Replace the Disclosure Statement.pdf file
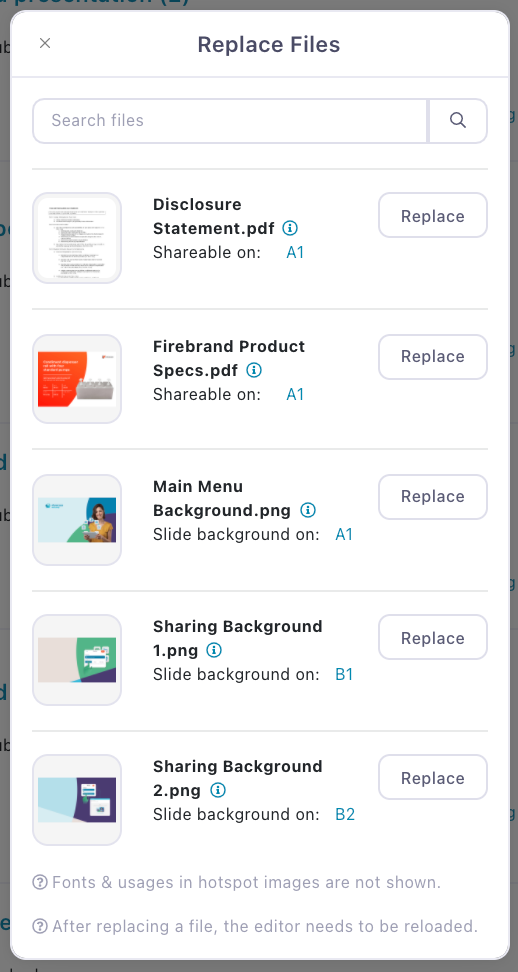Viewport: 518px width, 972px height. pyautogui.click(x=432, y=216)
